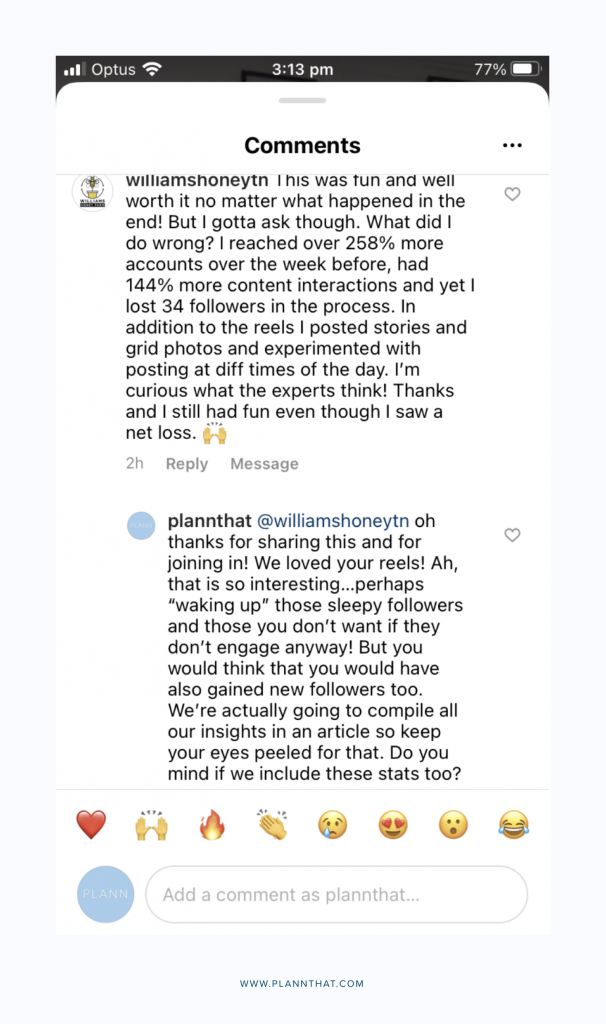Viewport: 606px width, 1024px height.
Task: Tap the red heart emoji reaction
Action: click(x=91, y=825)
